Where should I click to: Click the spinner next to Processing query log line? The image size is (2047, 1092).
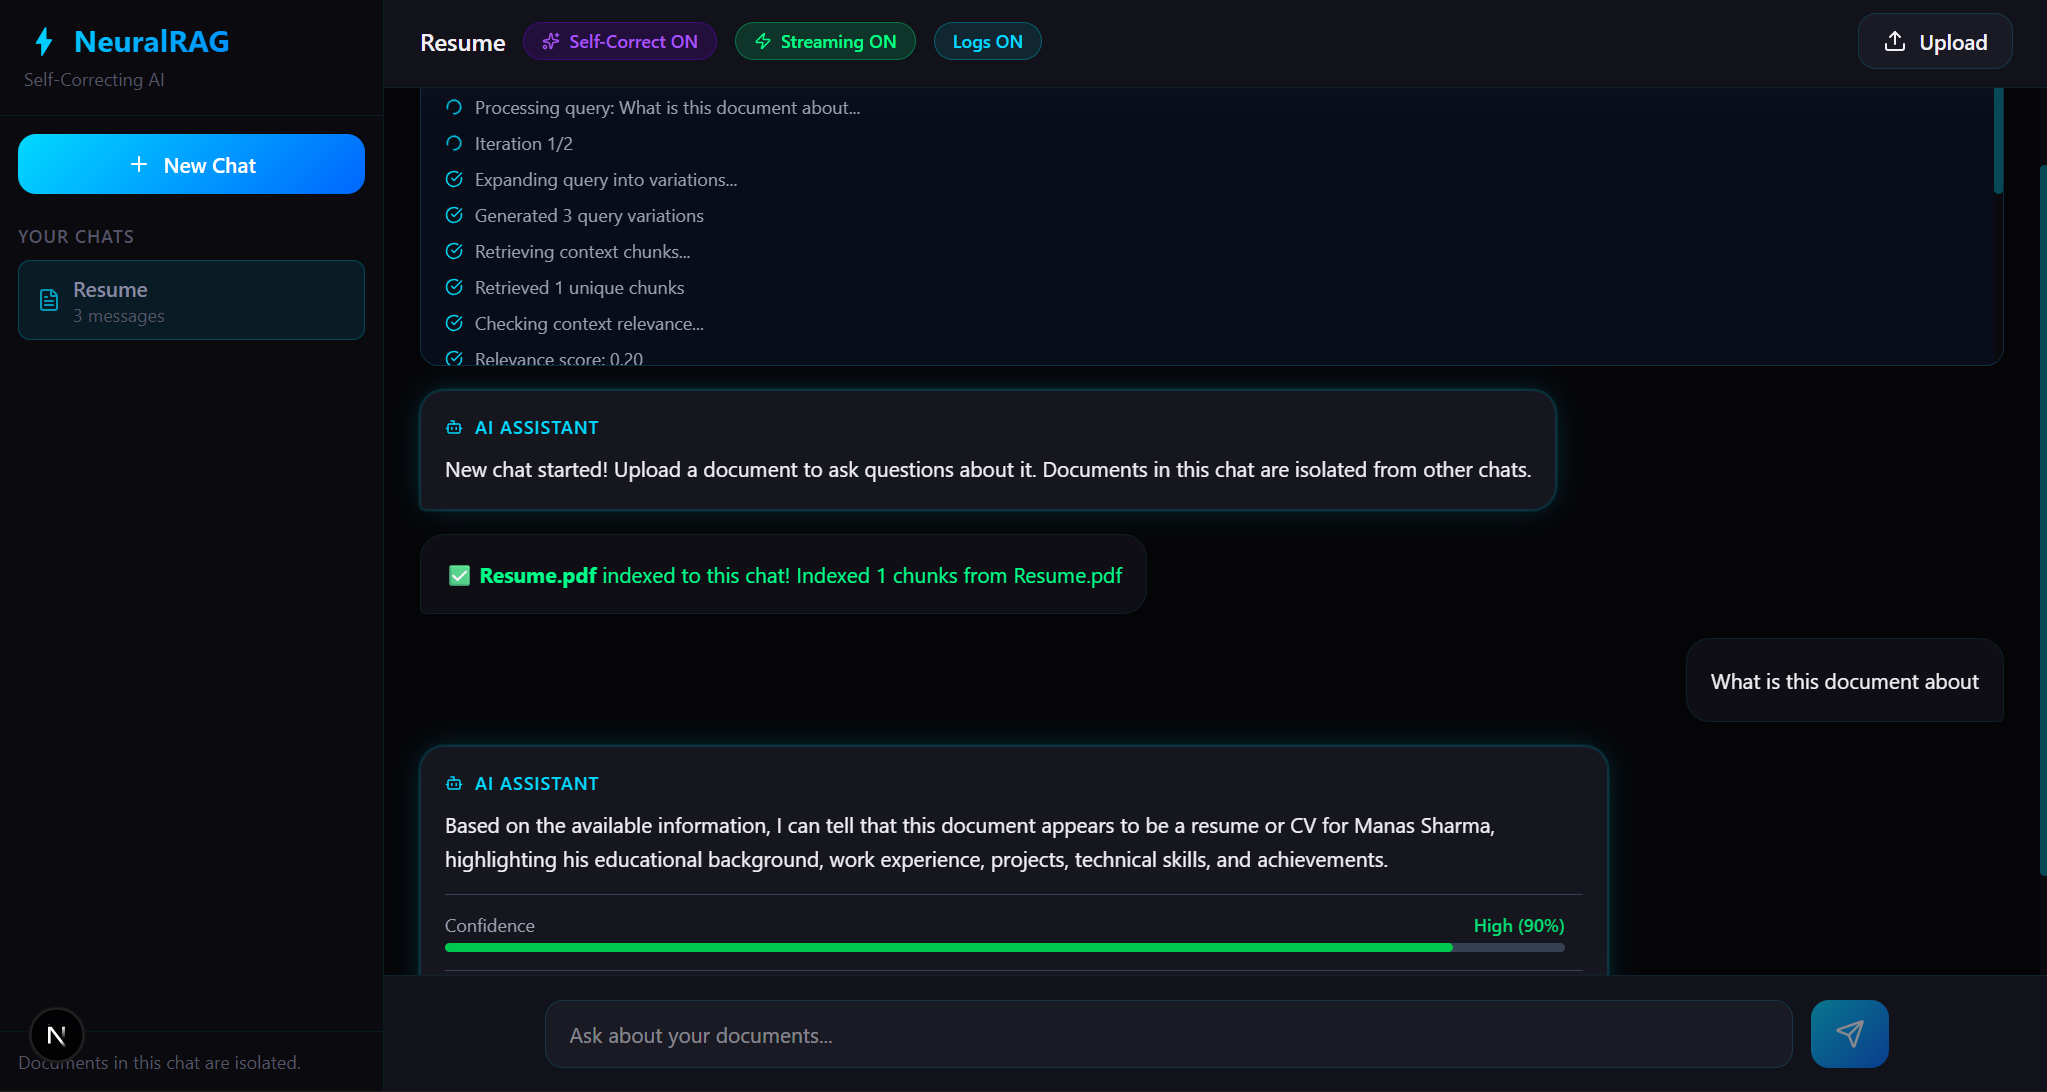point(454,107)
